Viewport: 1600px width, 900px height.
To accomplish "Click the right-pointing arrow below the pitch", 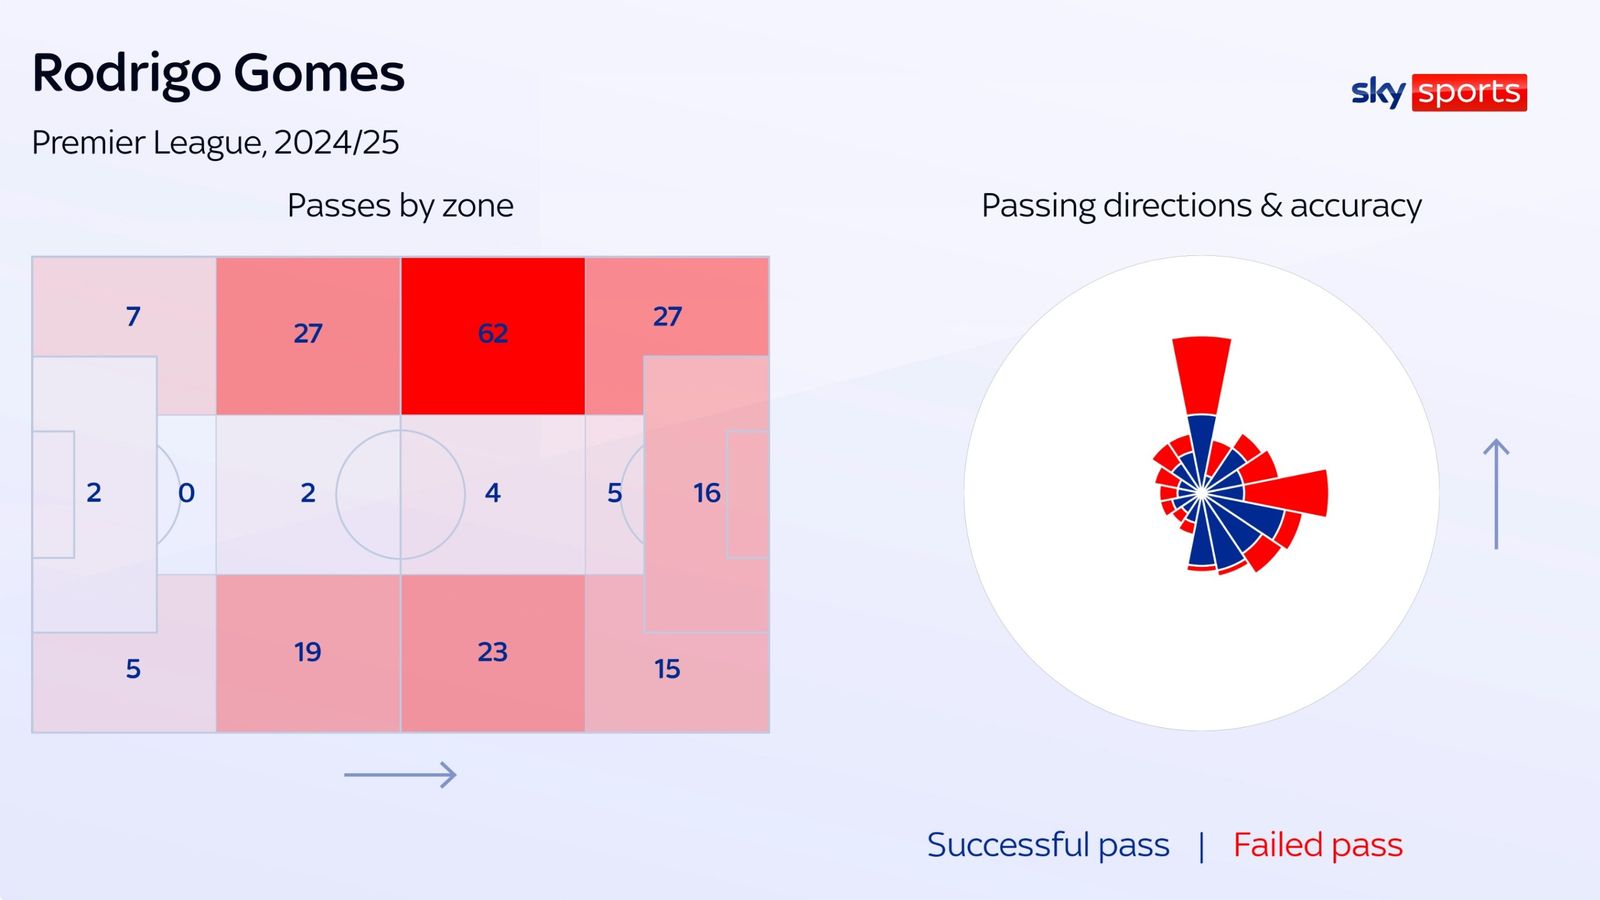I will 400,774.
